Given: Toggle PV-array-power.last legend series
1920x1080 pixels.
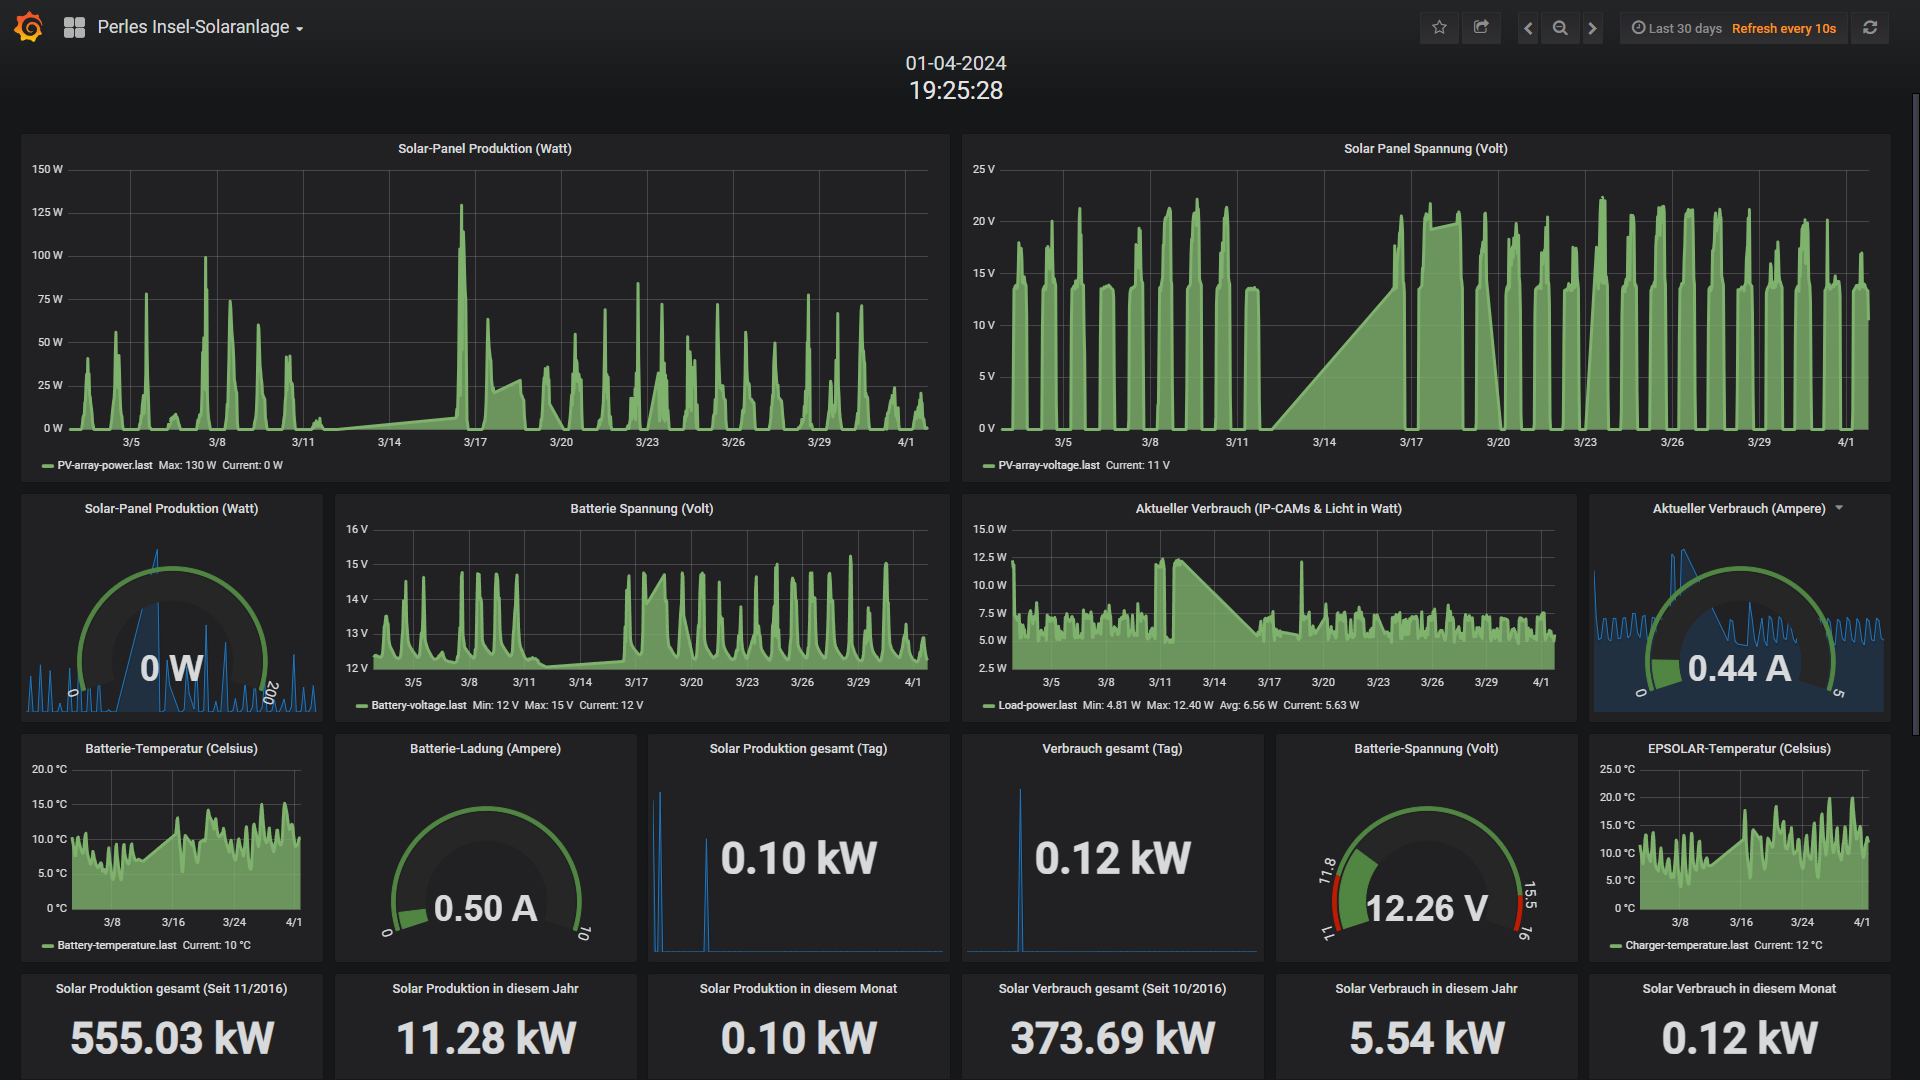Looking at the screenshot, I should tap(104, 465).
